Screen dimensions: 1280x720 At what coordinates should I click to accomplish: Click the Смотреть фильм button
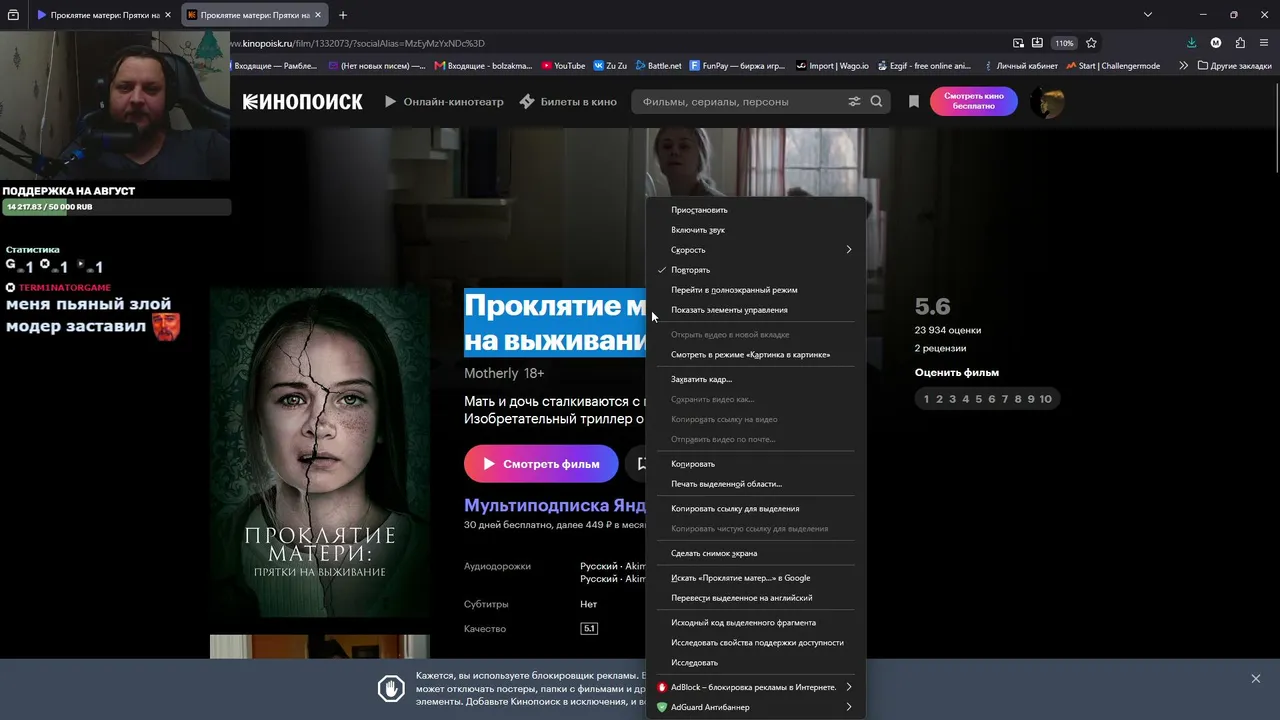[541, 464]
